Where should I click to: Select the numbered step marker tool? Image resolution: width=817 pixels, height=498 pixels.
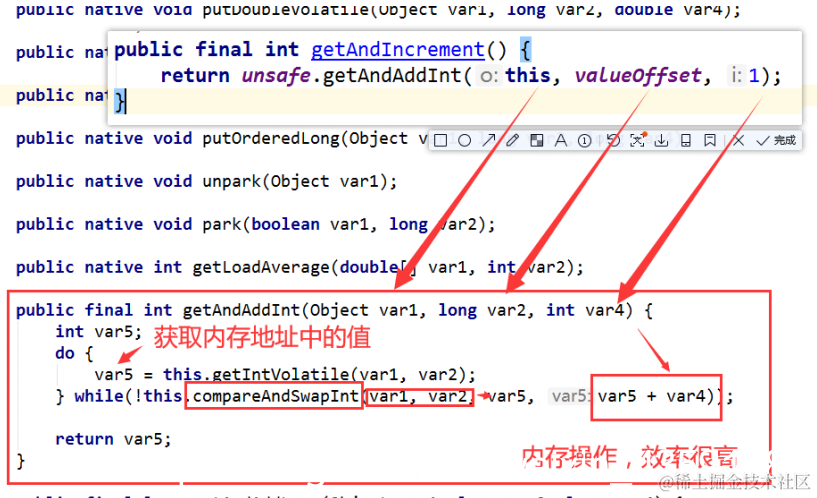coord(585,141)
